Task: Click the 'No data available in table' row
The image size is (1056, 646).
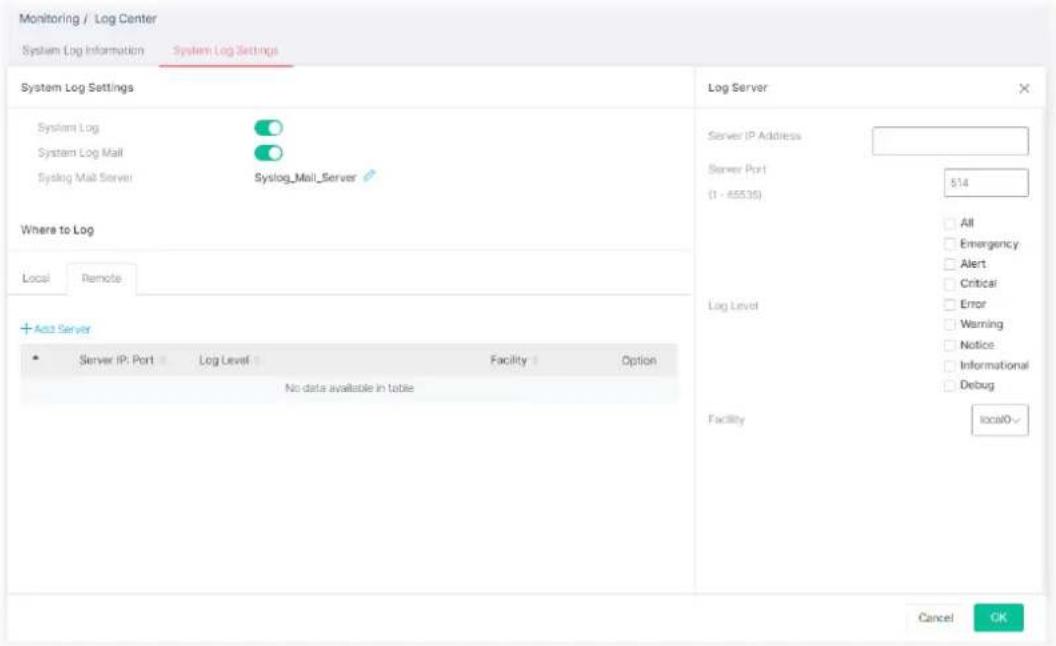Action: pos(349,388)
